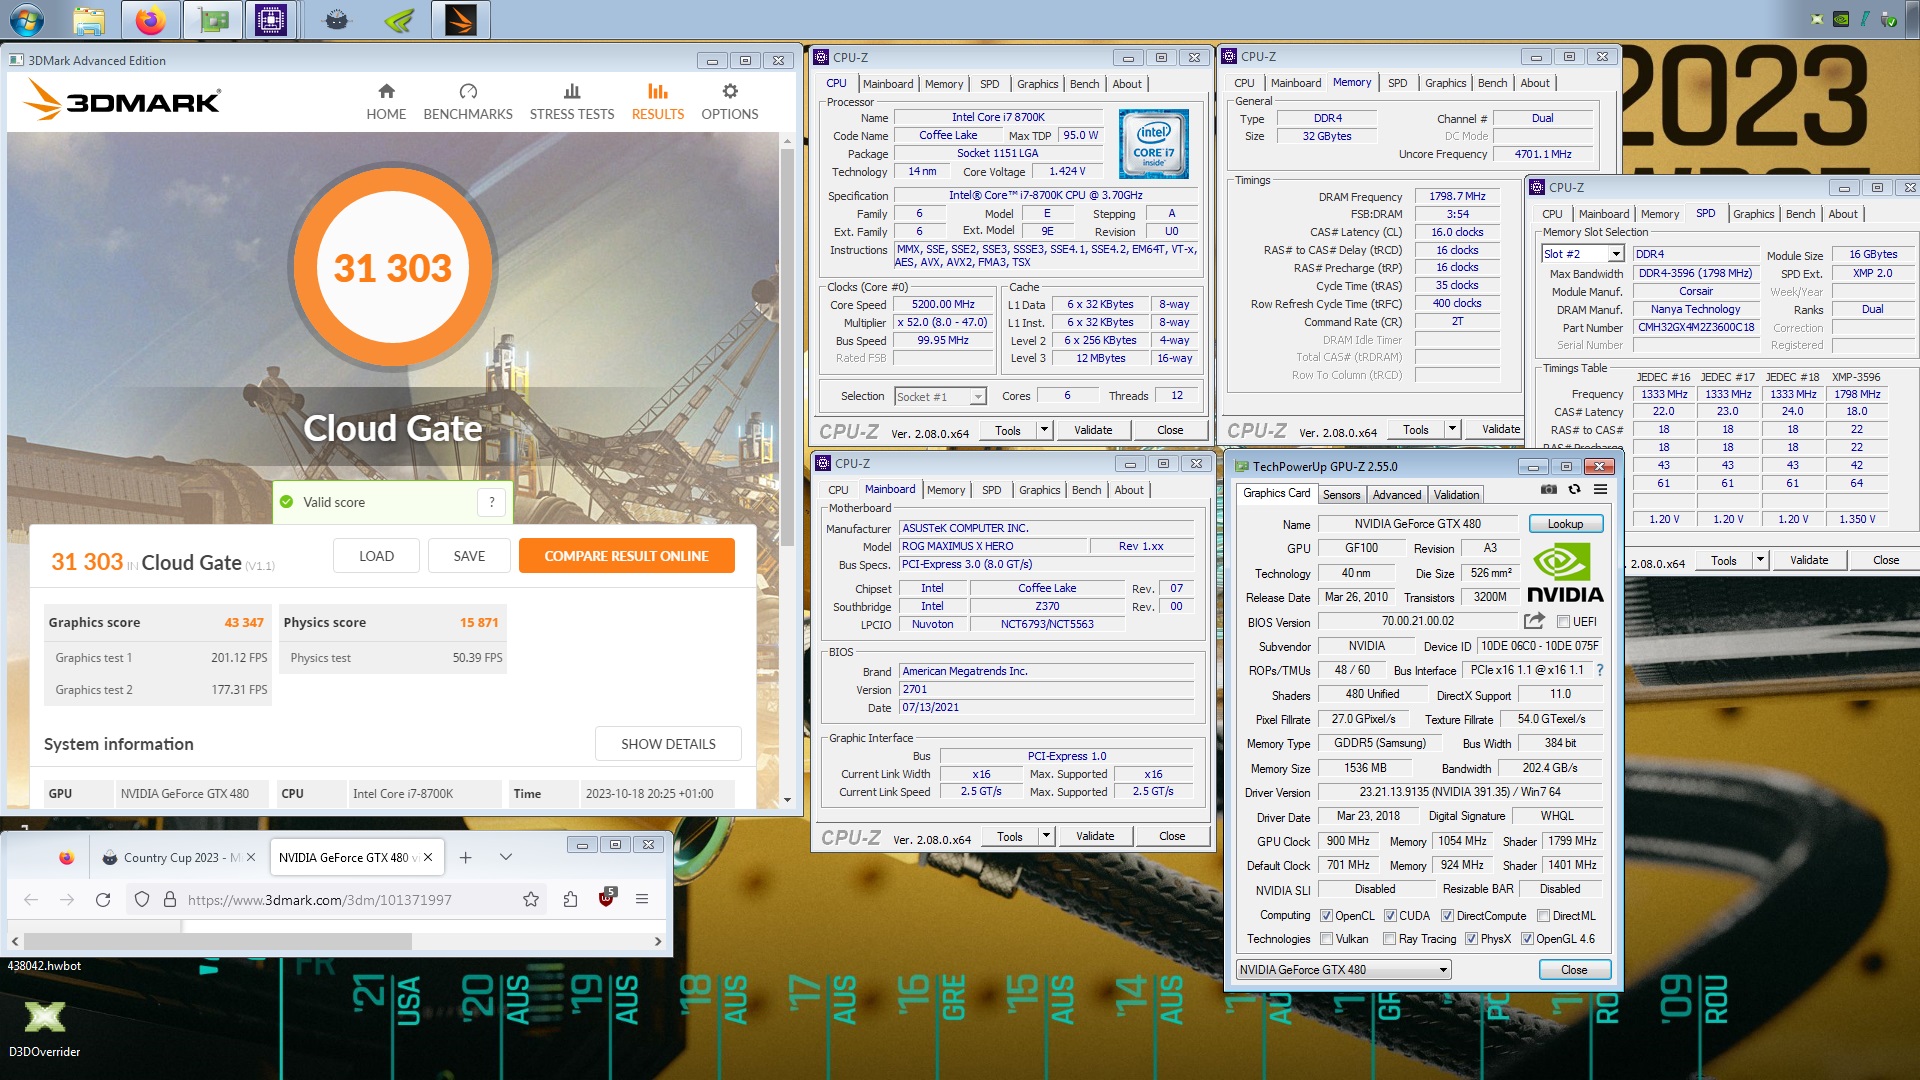
Task: Open 3DMark Results section
Action: click(x=658, y=102)
